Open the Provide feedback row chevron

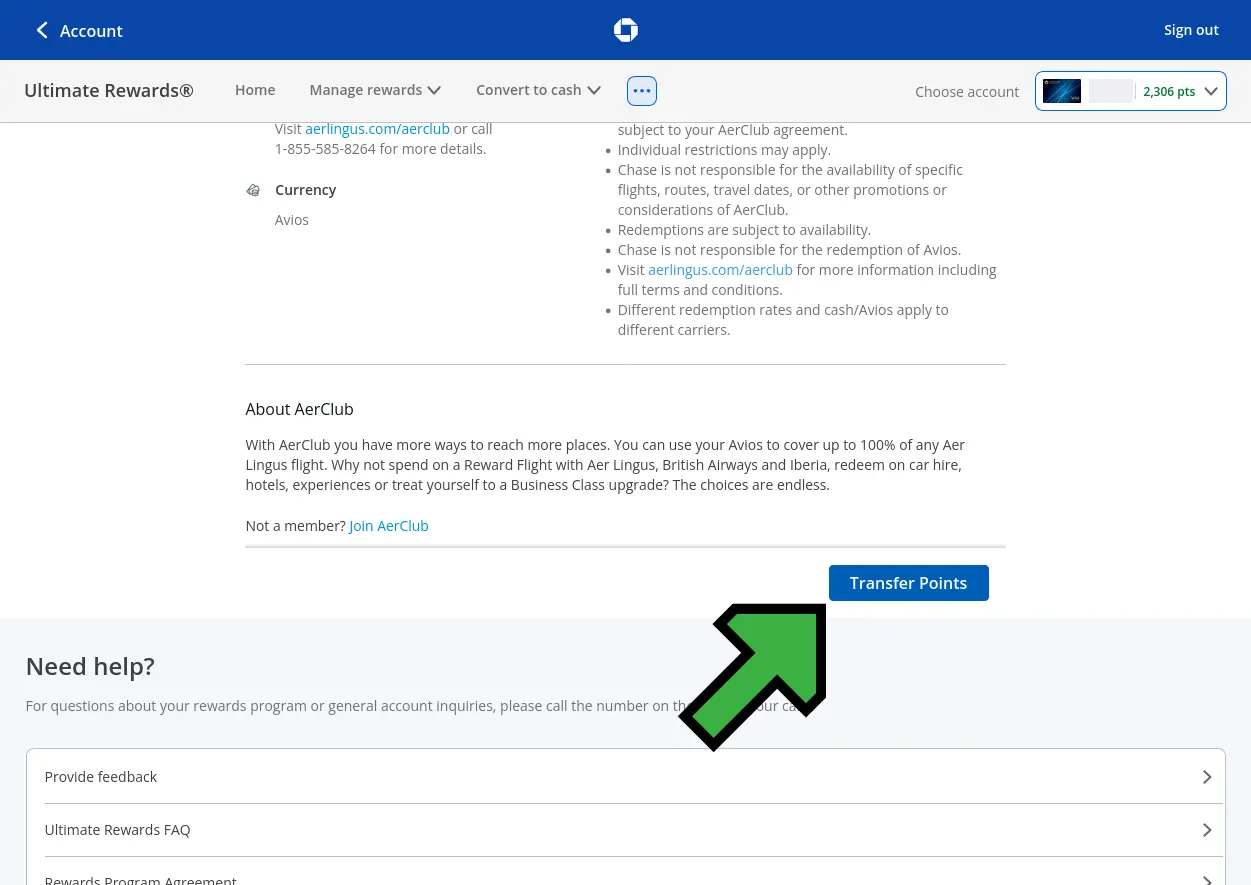click(x=1207, y=777)
